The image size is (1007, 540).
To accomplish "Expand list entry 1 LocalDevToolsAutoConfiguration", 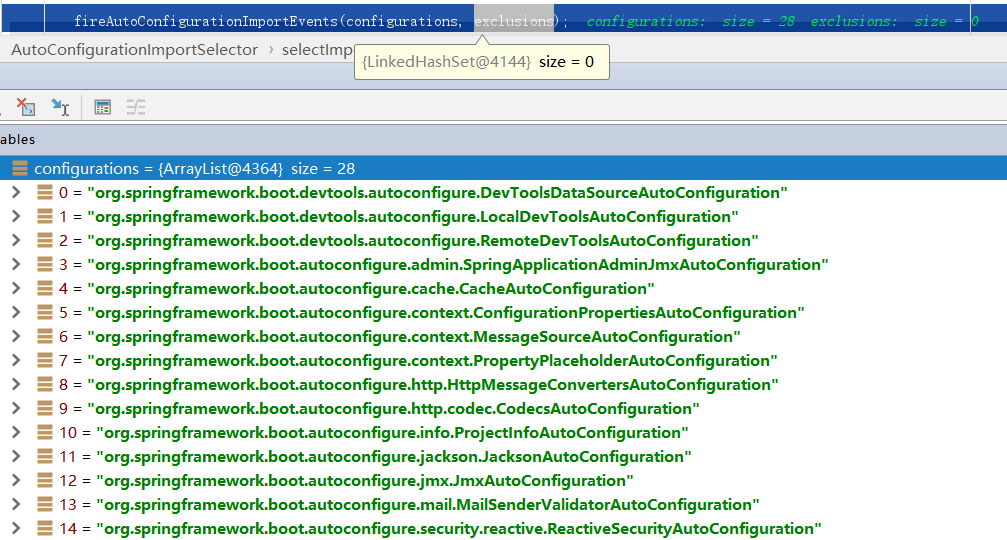I will 17,216.
